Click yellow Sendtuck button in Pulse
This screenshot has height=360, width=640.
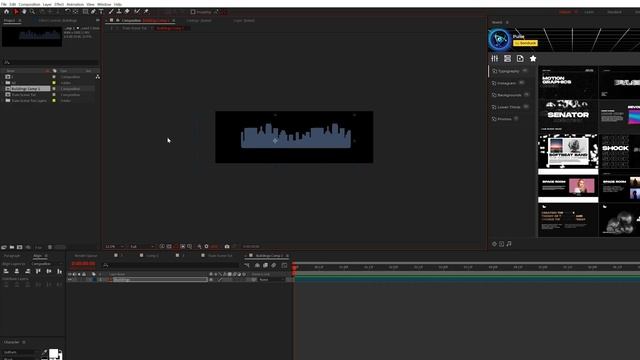(525, 43)
